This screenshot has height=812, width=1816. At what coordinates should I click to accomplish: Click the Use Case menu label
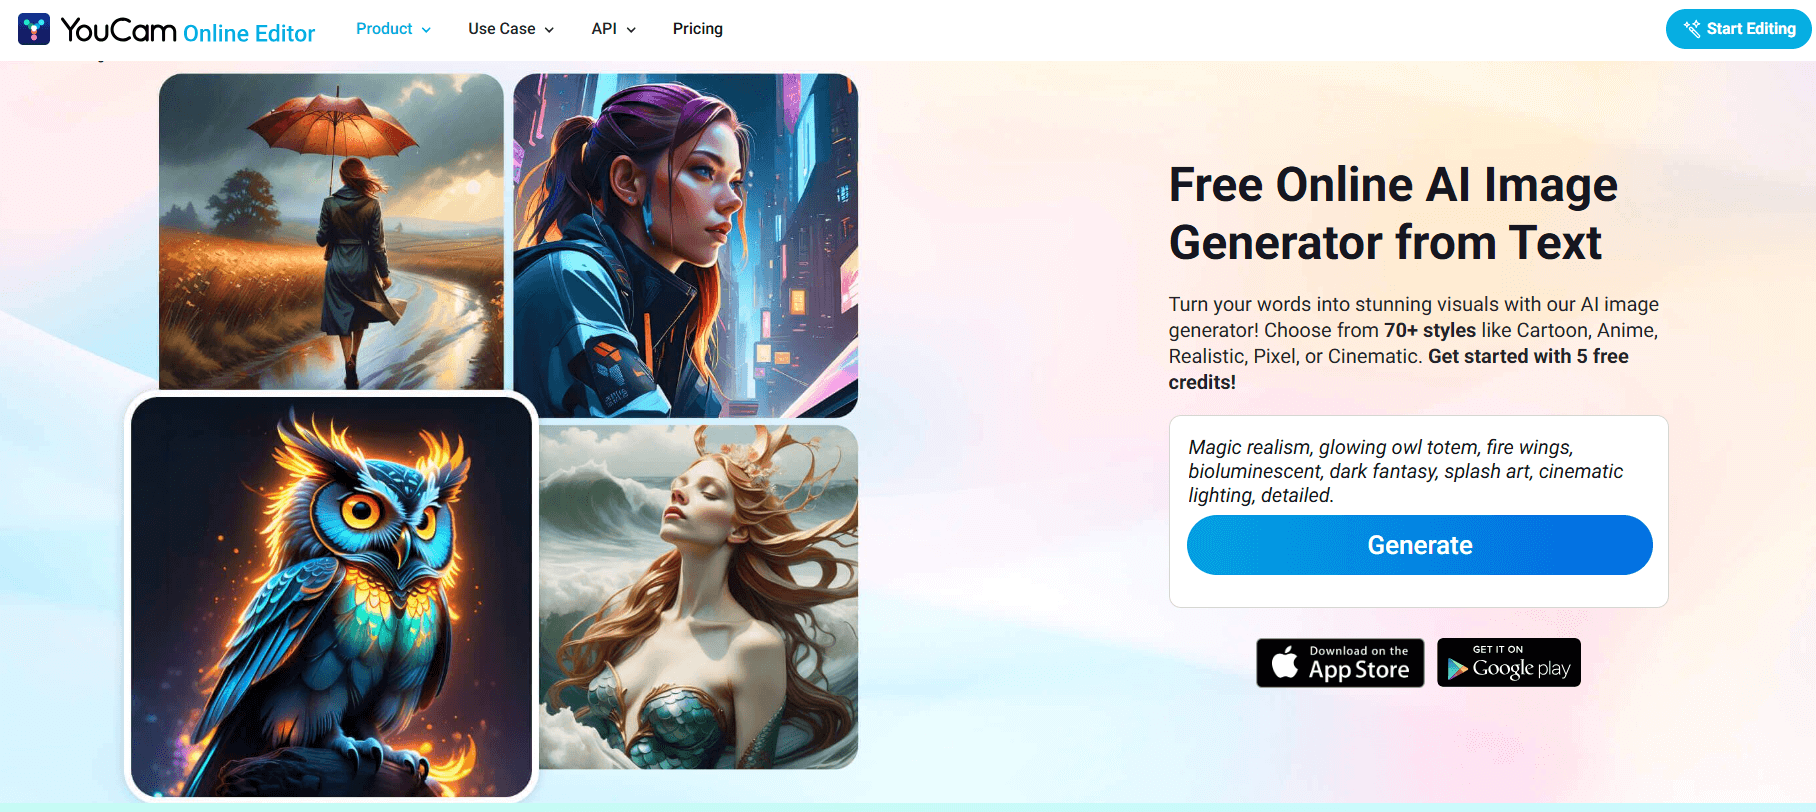501,29
